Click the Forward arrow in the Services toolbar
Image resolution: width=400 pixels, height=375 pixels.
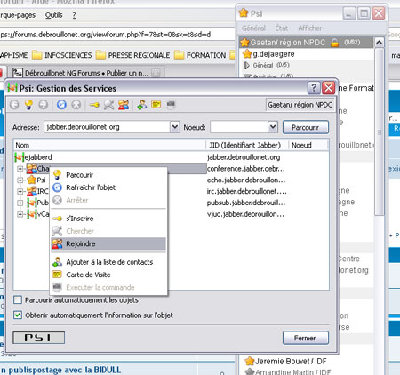pyautogui.click(x=43, y=105)
